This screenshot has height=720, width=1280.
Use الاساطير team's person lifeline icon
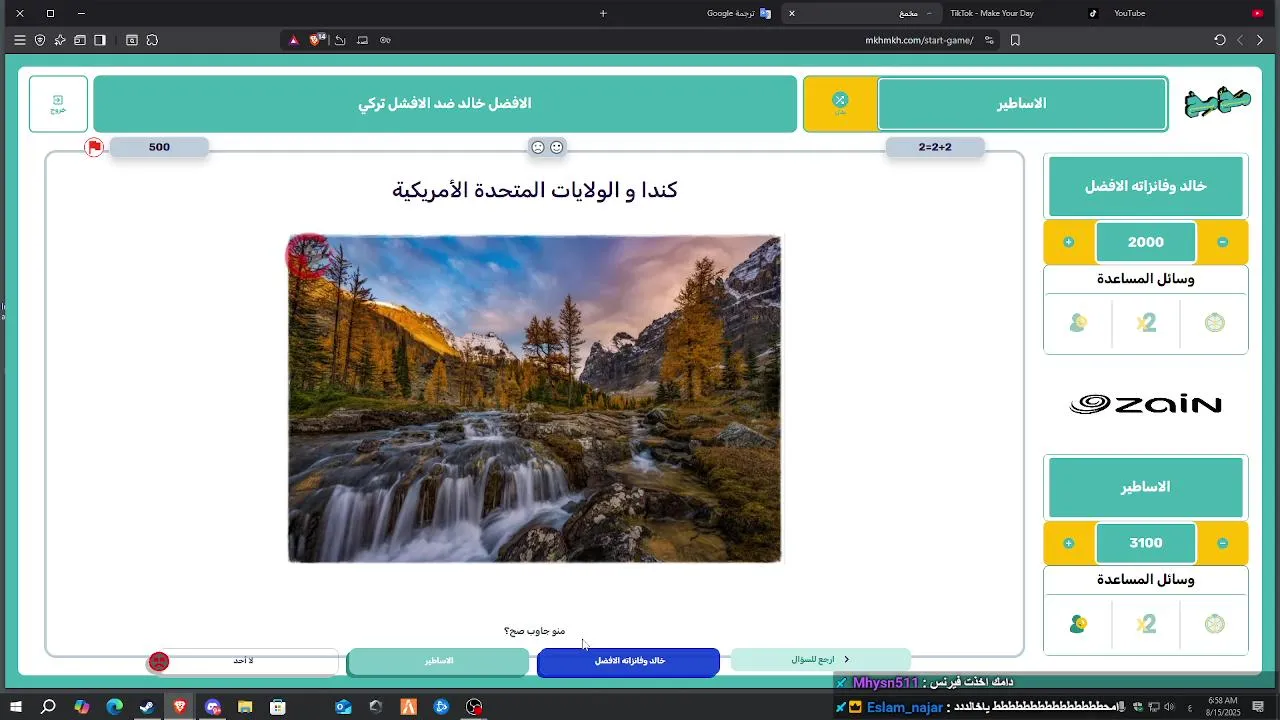pyautogui.click(x=1078, y=624)
